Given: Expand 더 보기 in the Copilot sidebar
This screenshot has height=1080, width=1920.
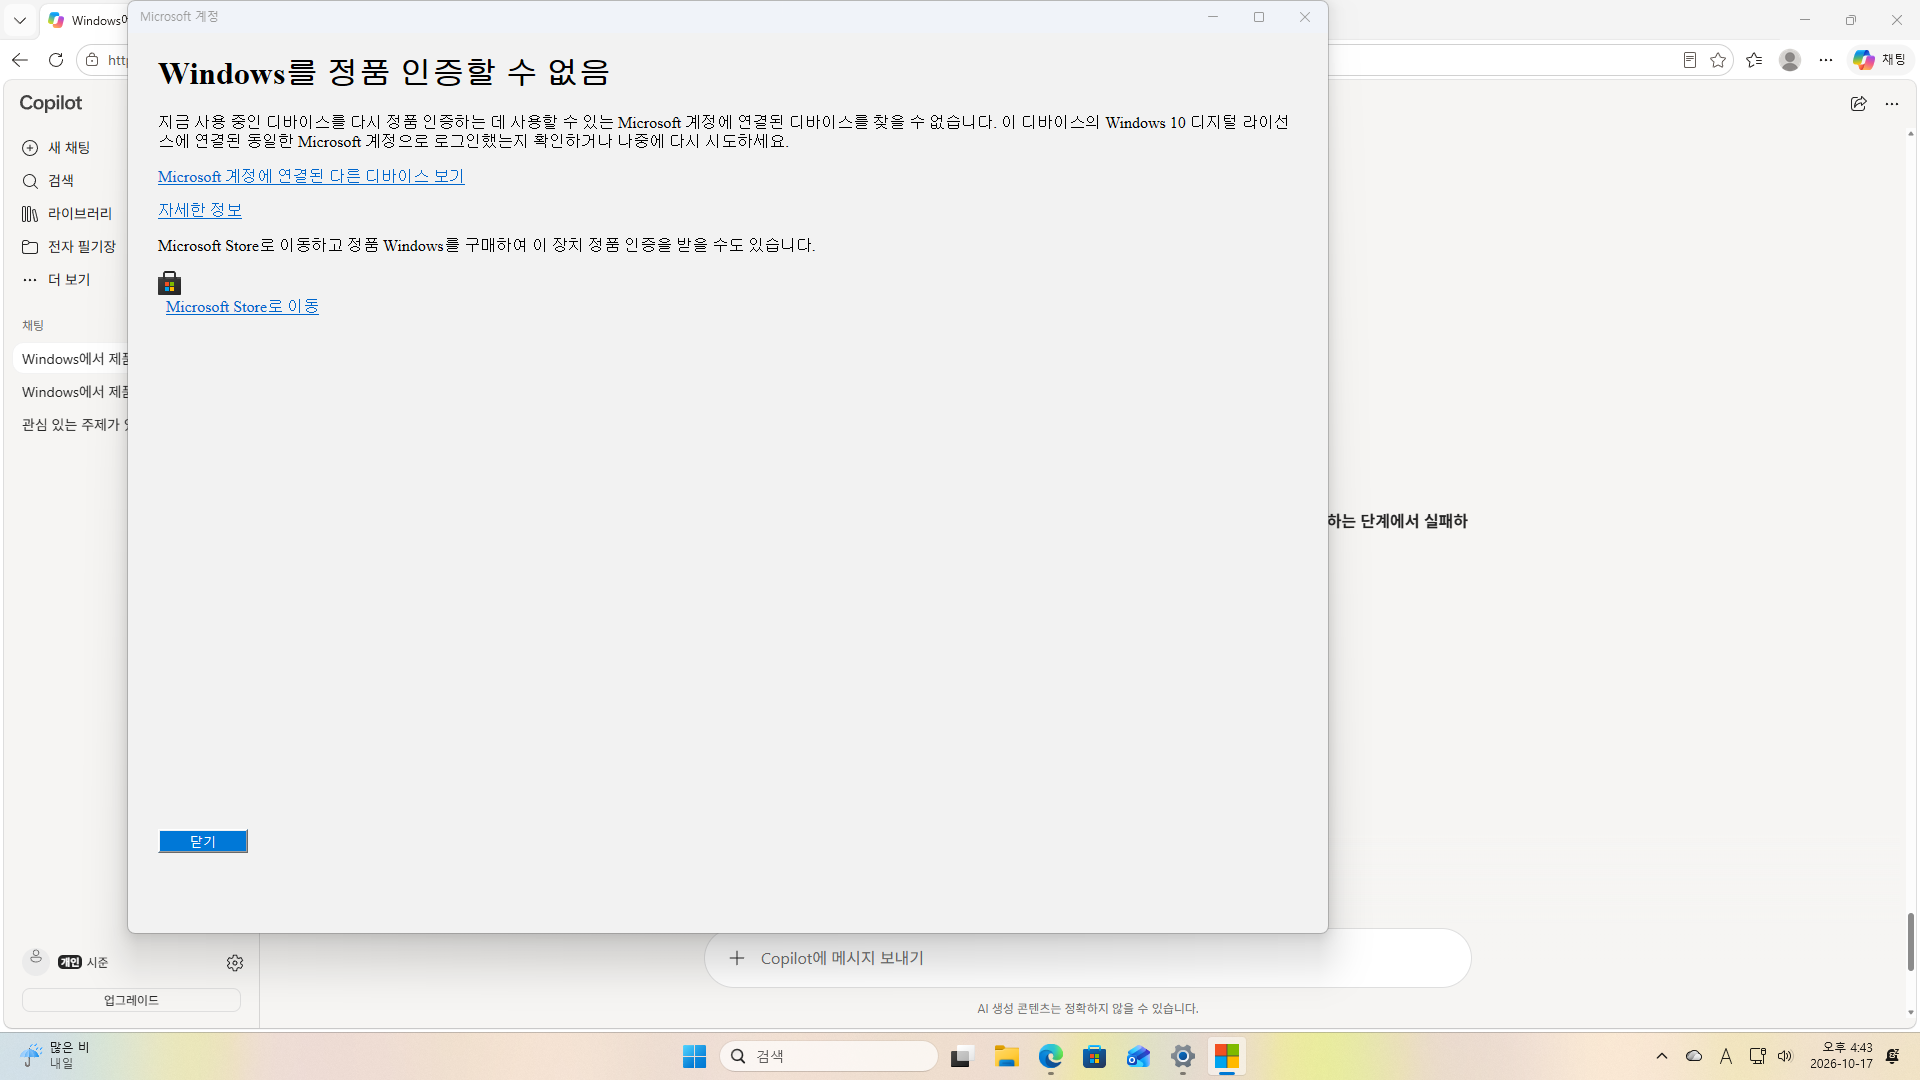Looking at the screenshot, I should pyautogui.click(x=57, y=280).
